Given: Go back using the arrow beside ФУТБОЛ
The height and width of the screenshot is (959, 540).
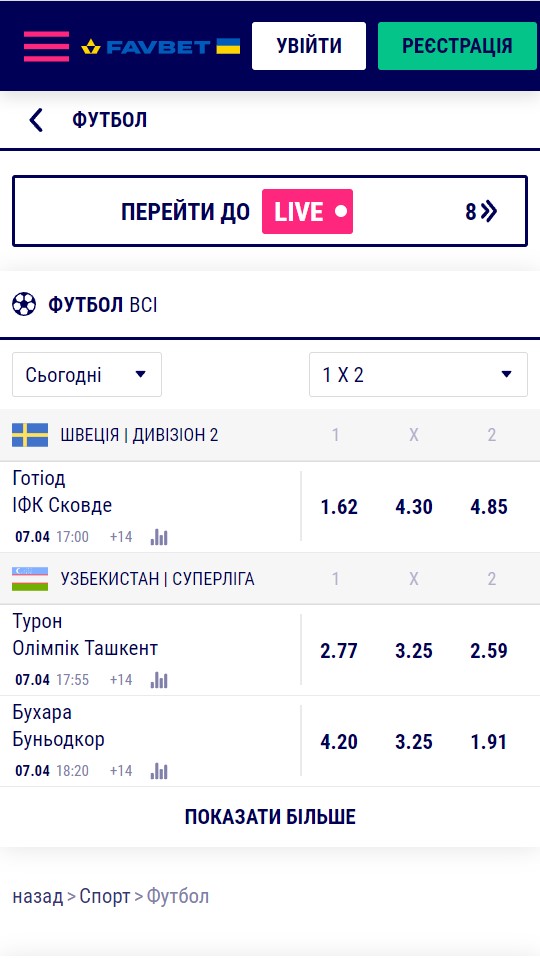Looking at the screenshot, I should 36,120.
